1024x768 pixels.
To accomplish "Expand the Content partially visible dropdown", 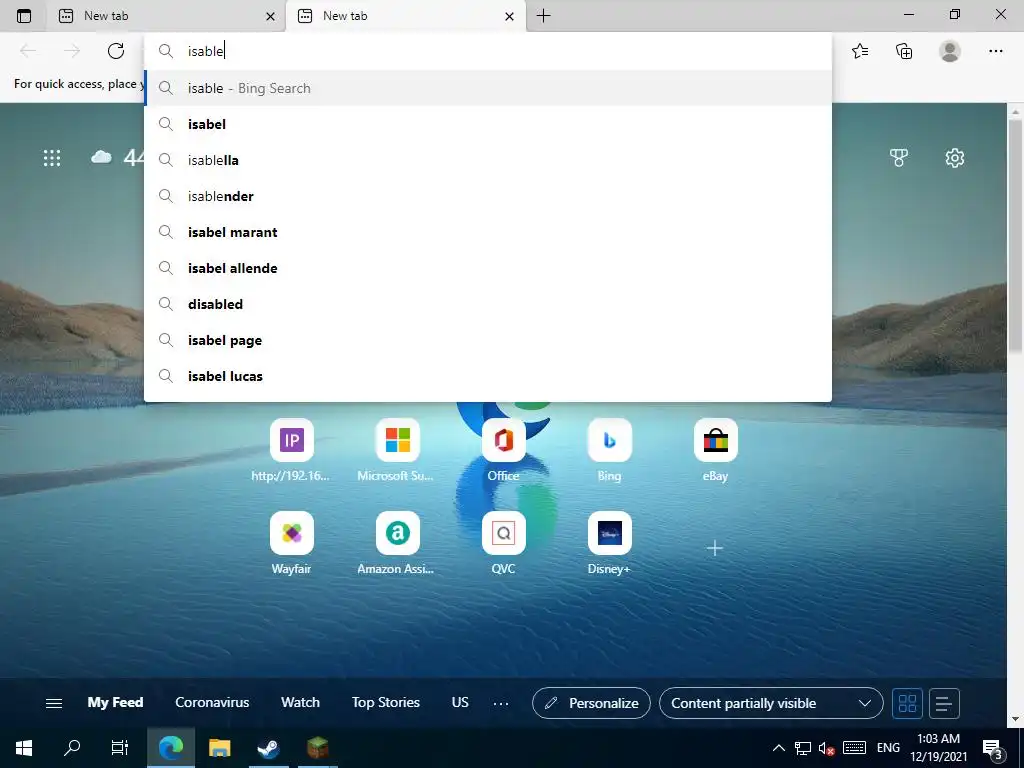I will tap(771, 703).
